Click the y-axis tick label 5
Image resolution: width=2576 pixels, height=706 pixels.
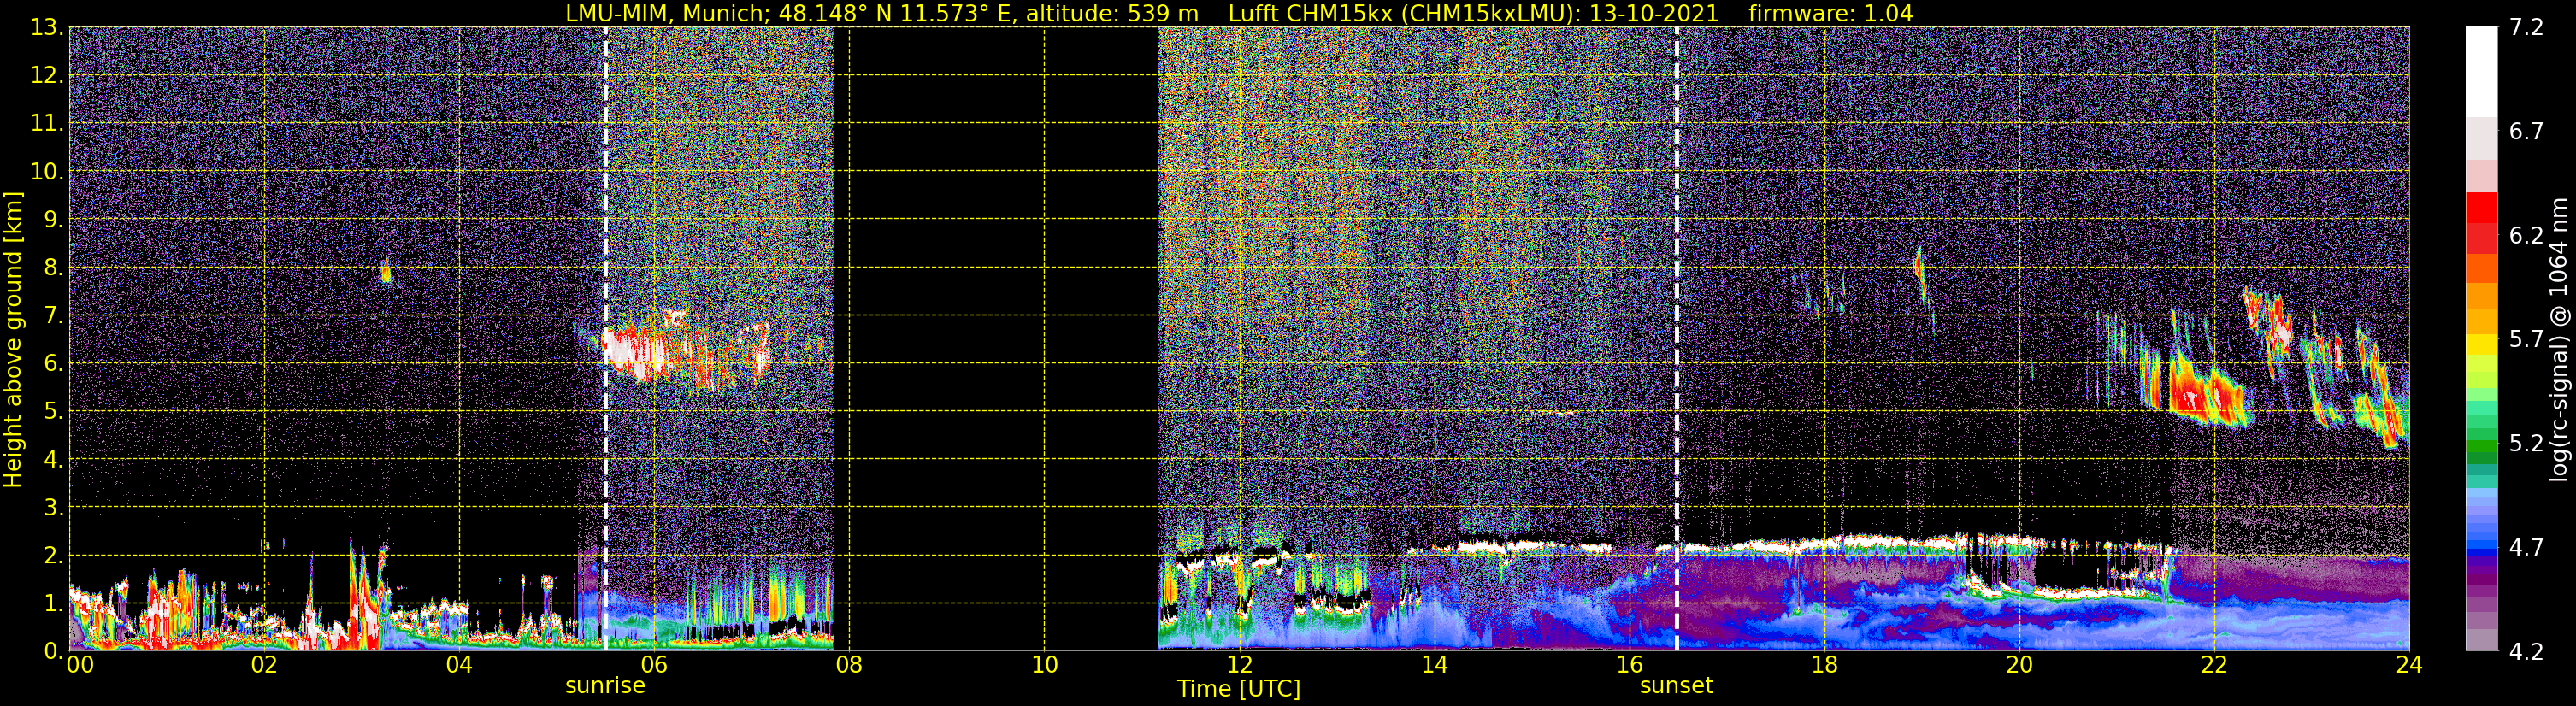(x=52, y=411)
